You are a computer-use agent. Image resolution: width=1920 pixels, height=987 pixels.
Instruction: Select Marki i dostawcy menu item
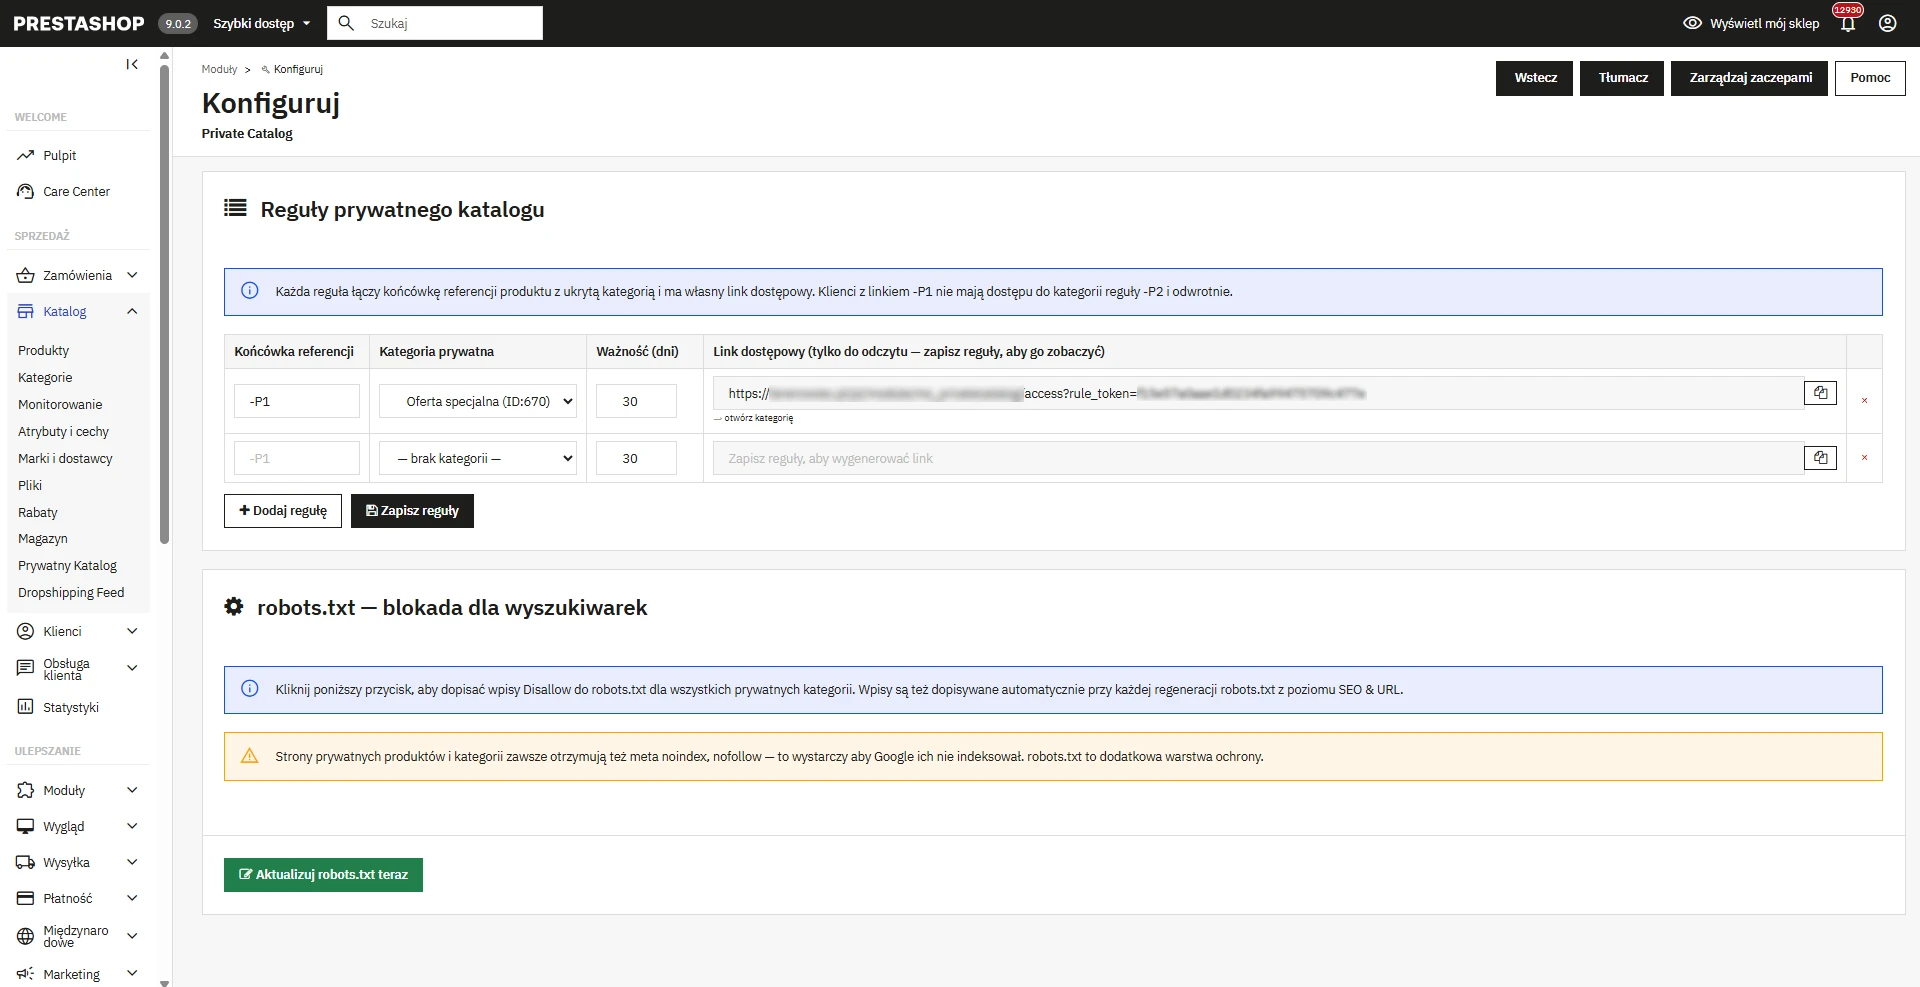point(65,458)
